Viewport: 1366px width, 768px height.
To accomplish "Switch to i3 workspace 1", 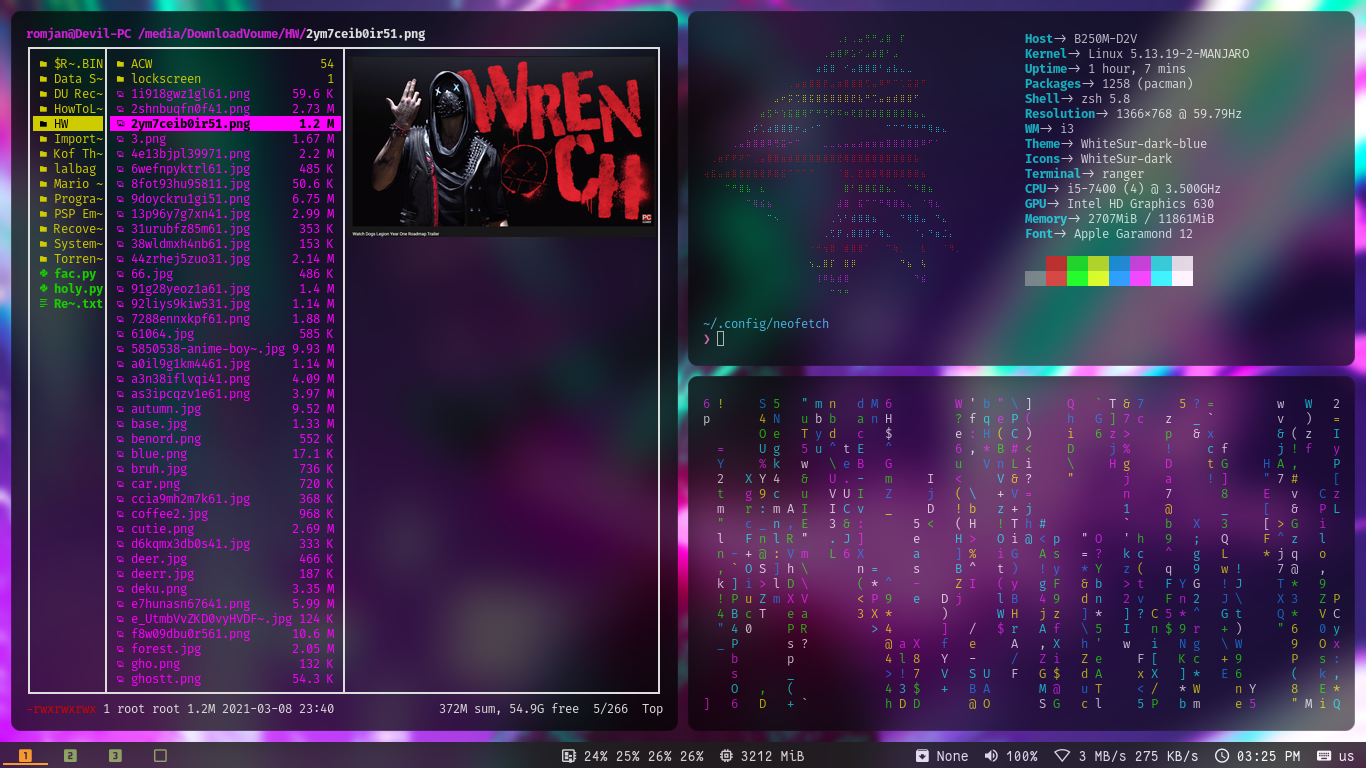I will click(x=26, y=755).
